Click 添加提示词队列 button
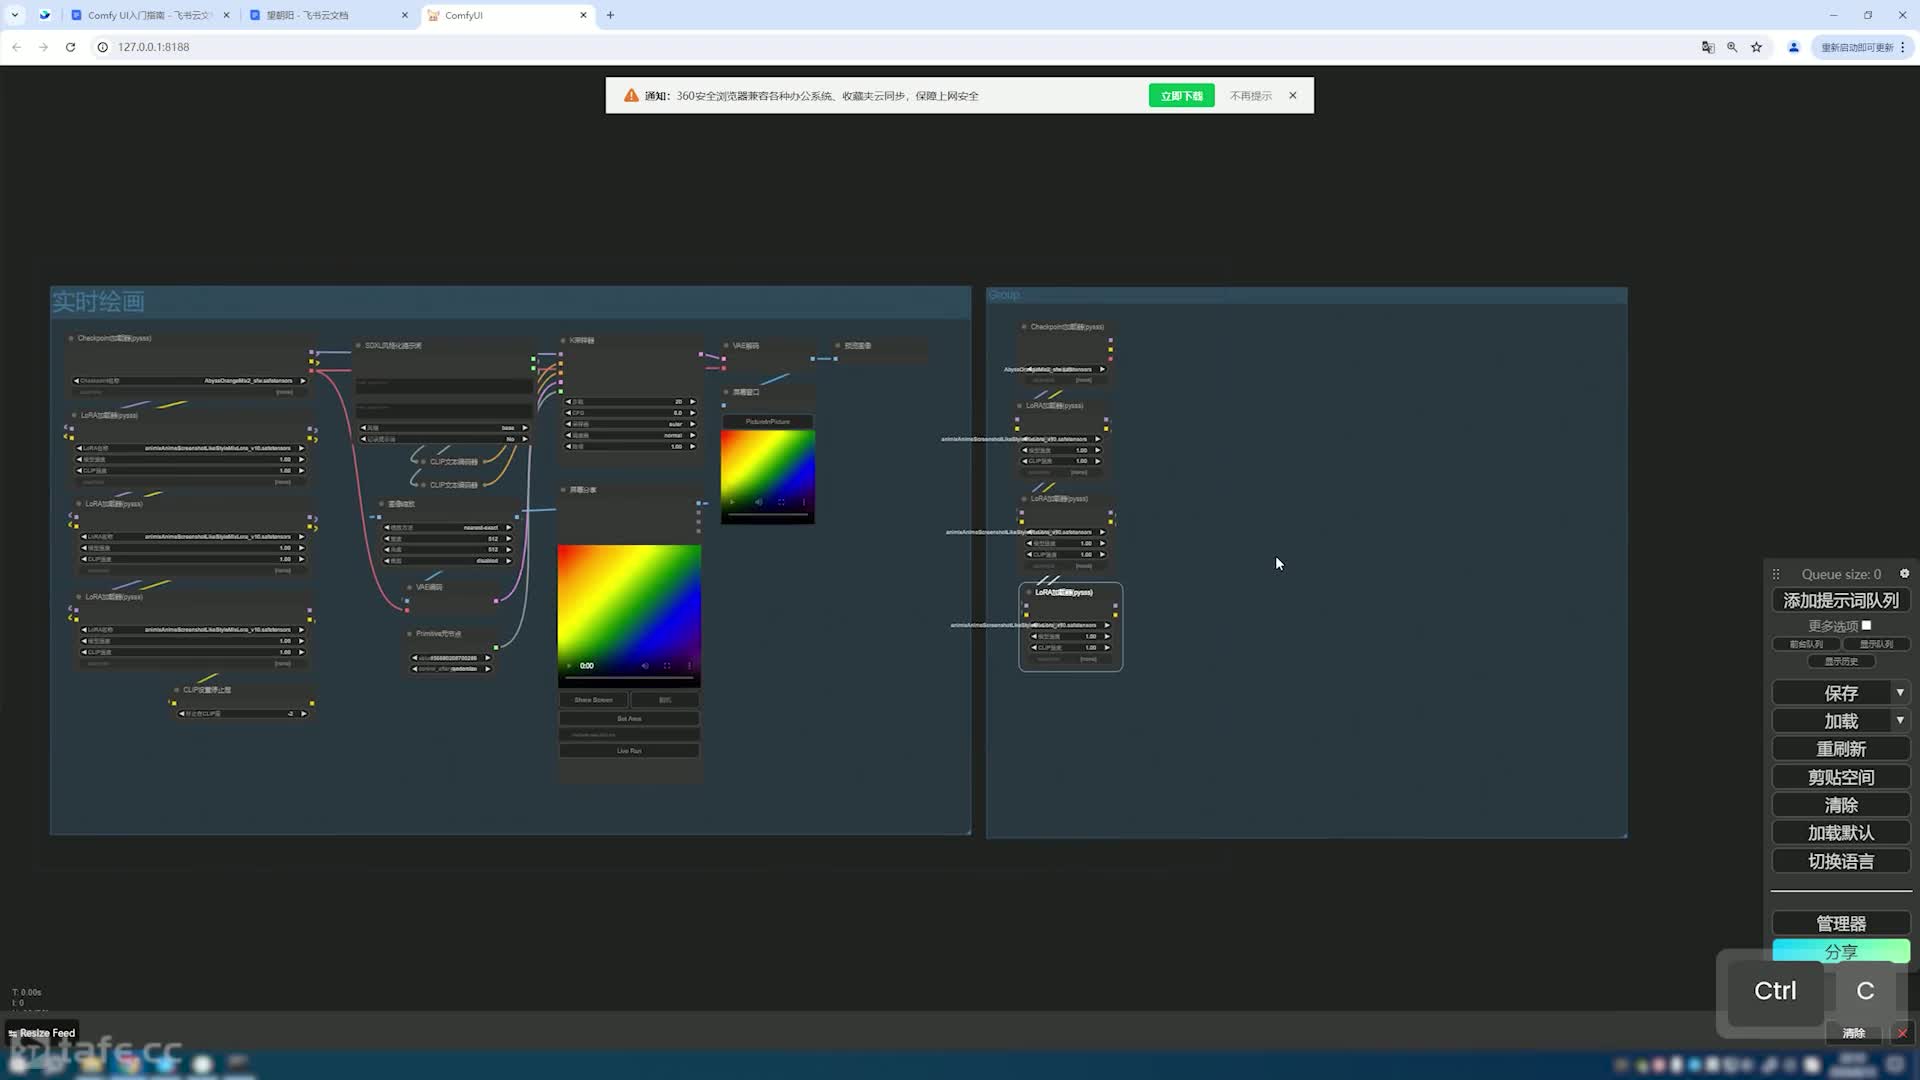The image size is (1920, 1080). coord(1841,600)
